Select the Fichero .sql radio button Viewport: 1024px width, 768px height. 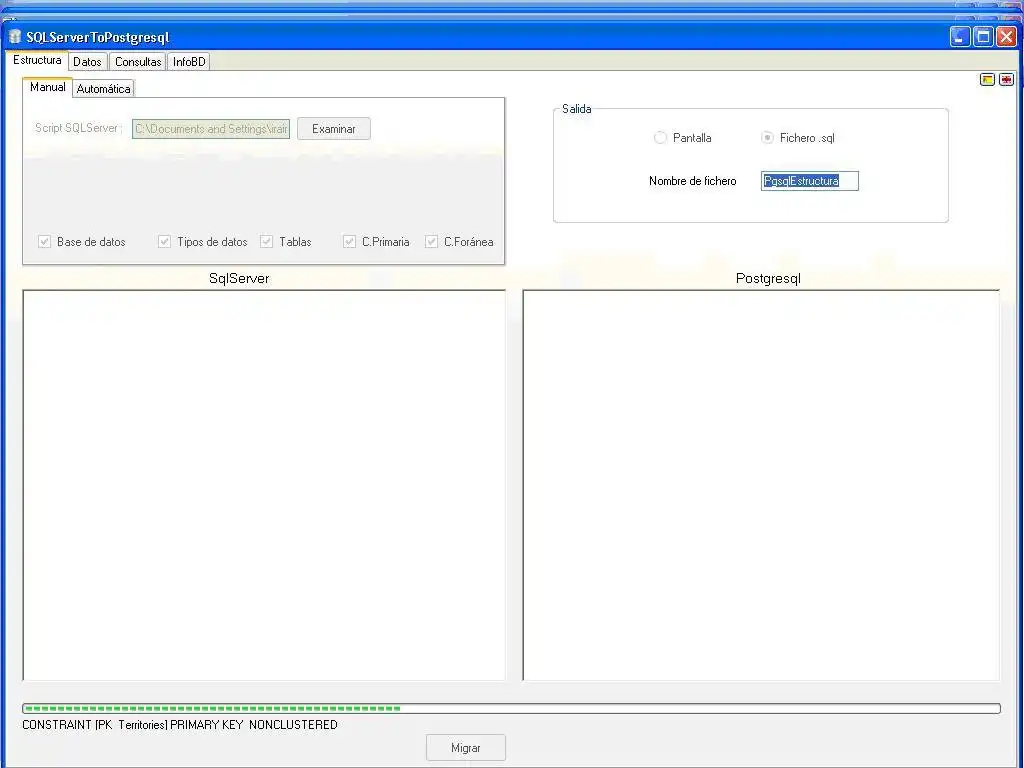tap(767, 138)
